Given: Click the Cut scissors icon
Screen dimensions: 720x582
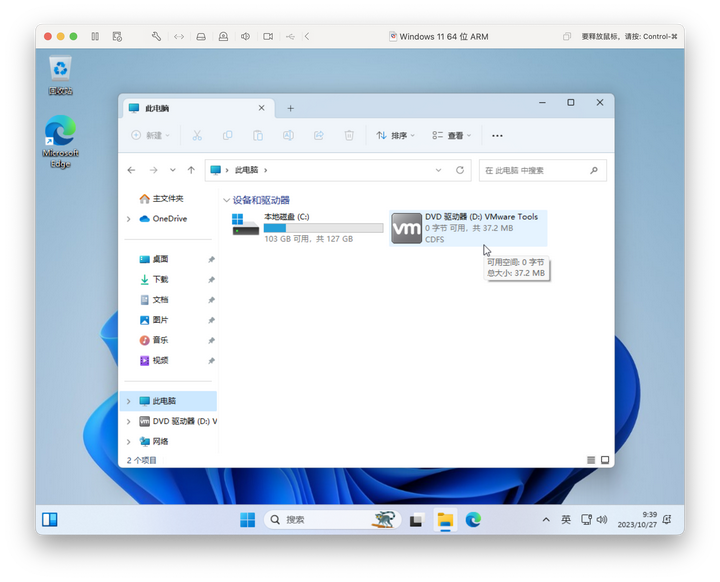Looking at the screenshot, I should pyautogui.click(x=197, y=136).
